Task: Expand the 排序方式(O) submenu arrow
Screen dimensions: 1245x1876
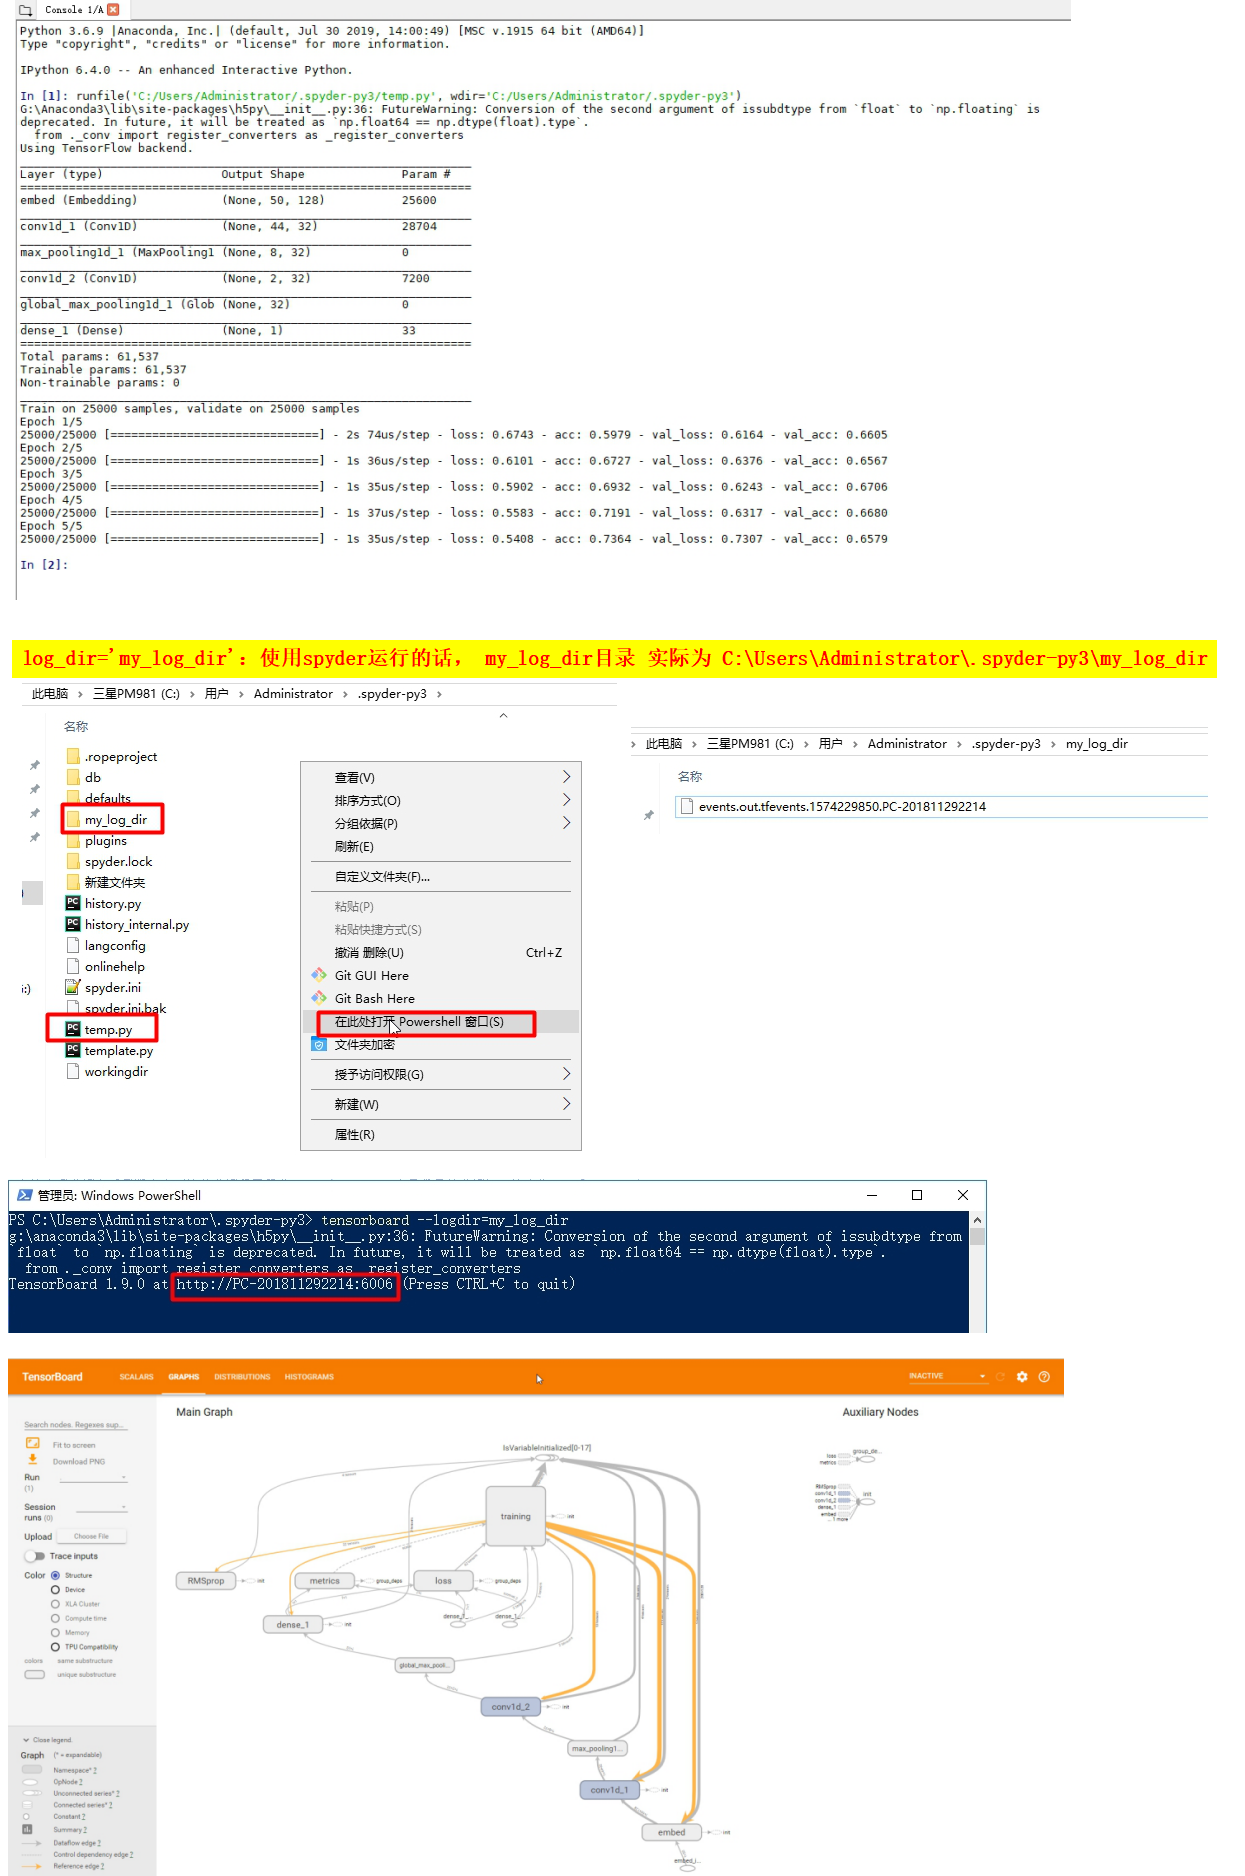Action: [x=566, y=800]
